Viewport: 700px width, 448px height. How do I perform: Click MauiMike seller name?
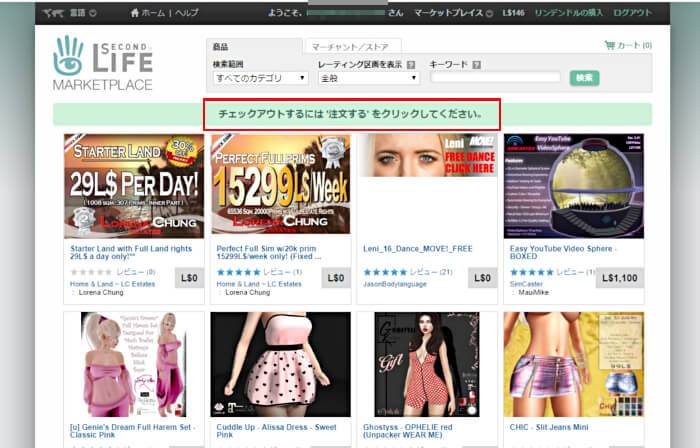click(533, 292)
